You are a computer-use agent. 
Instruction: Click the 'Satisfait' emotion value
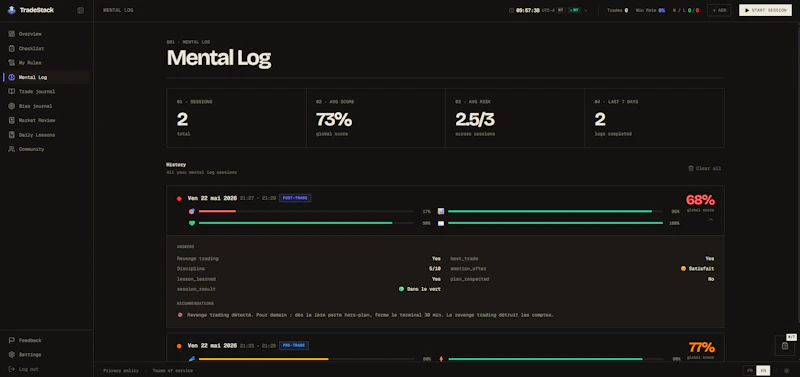click(697, 268)
